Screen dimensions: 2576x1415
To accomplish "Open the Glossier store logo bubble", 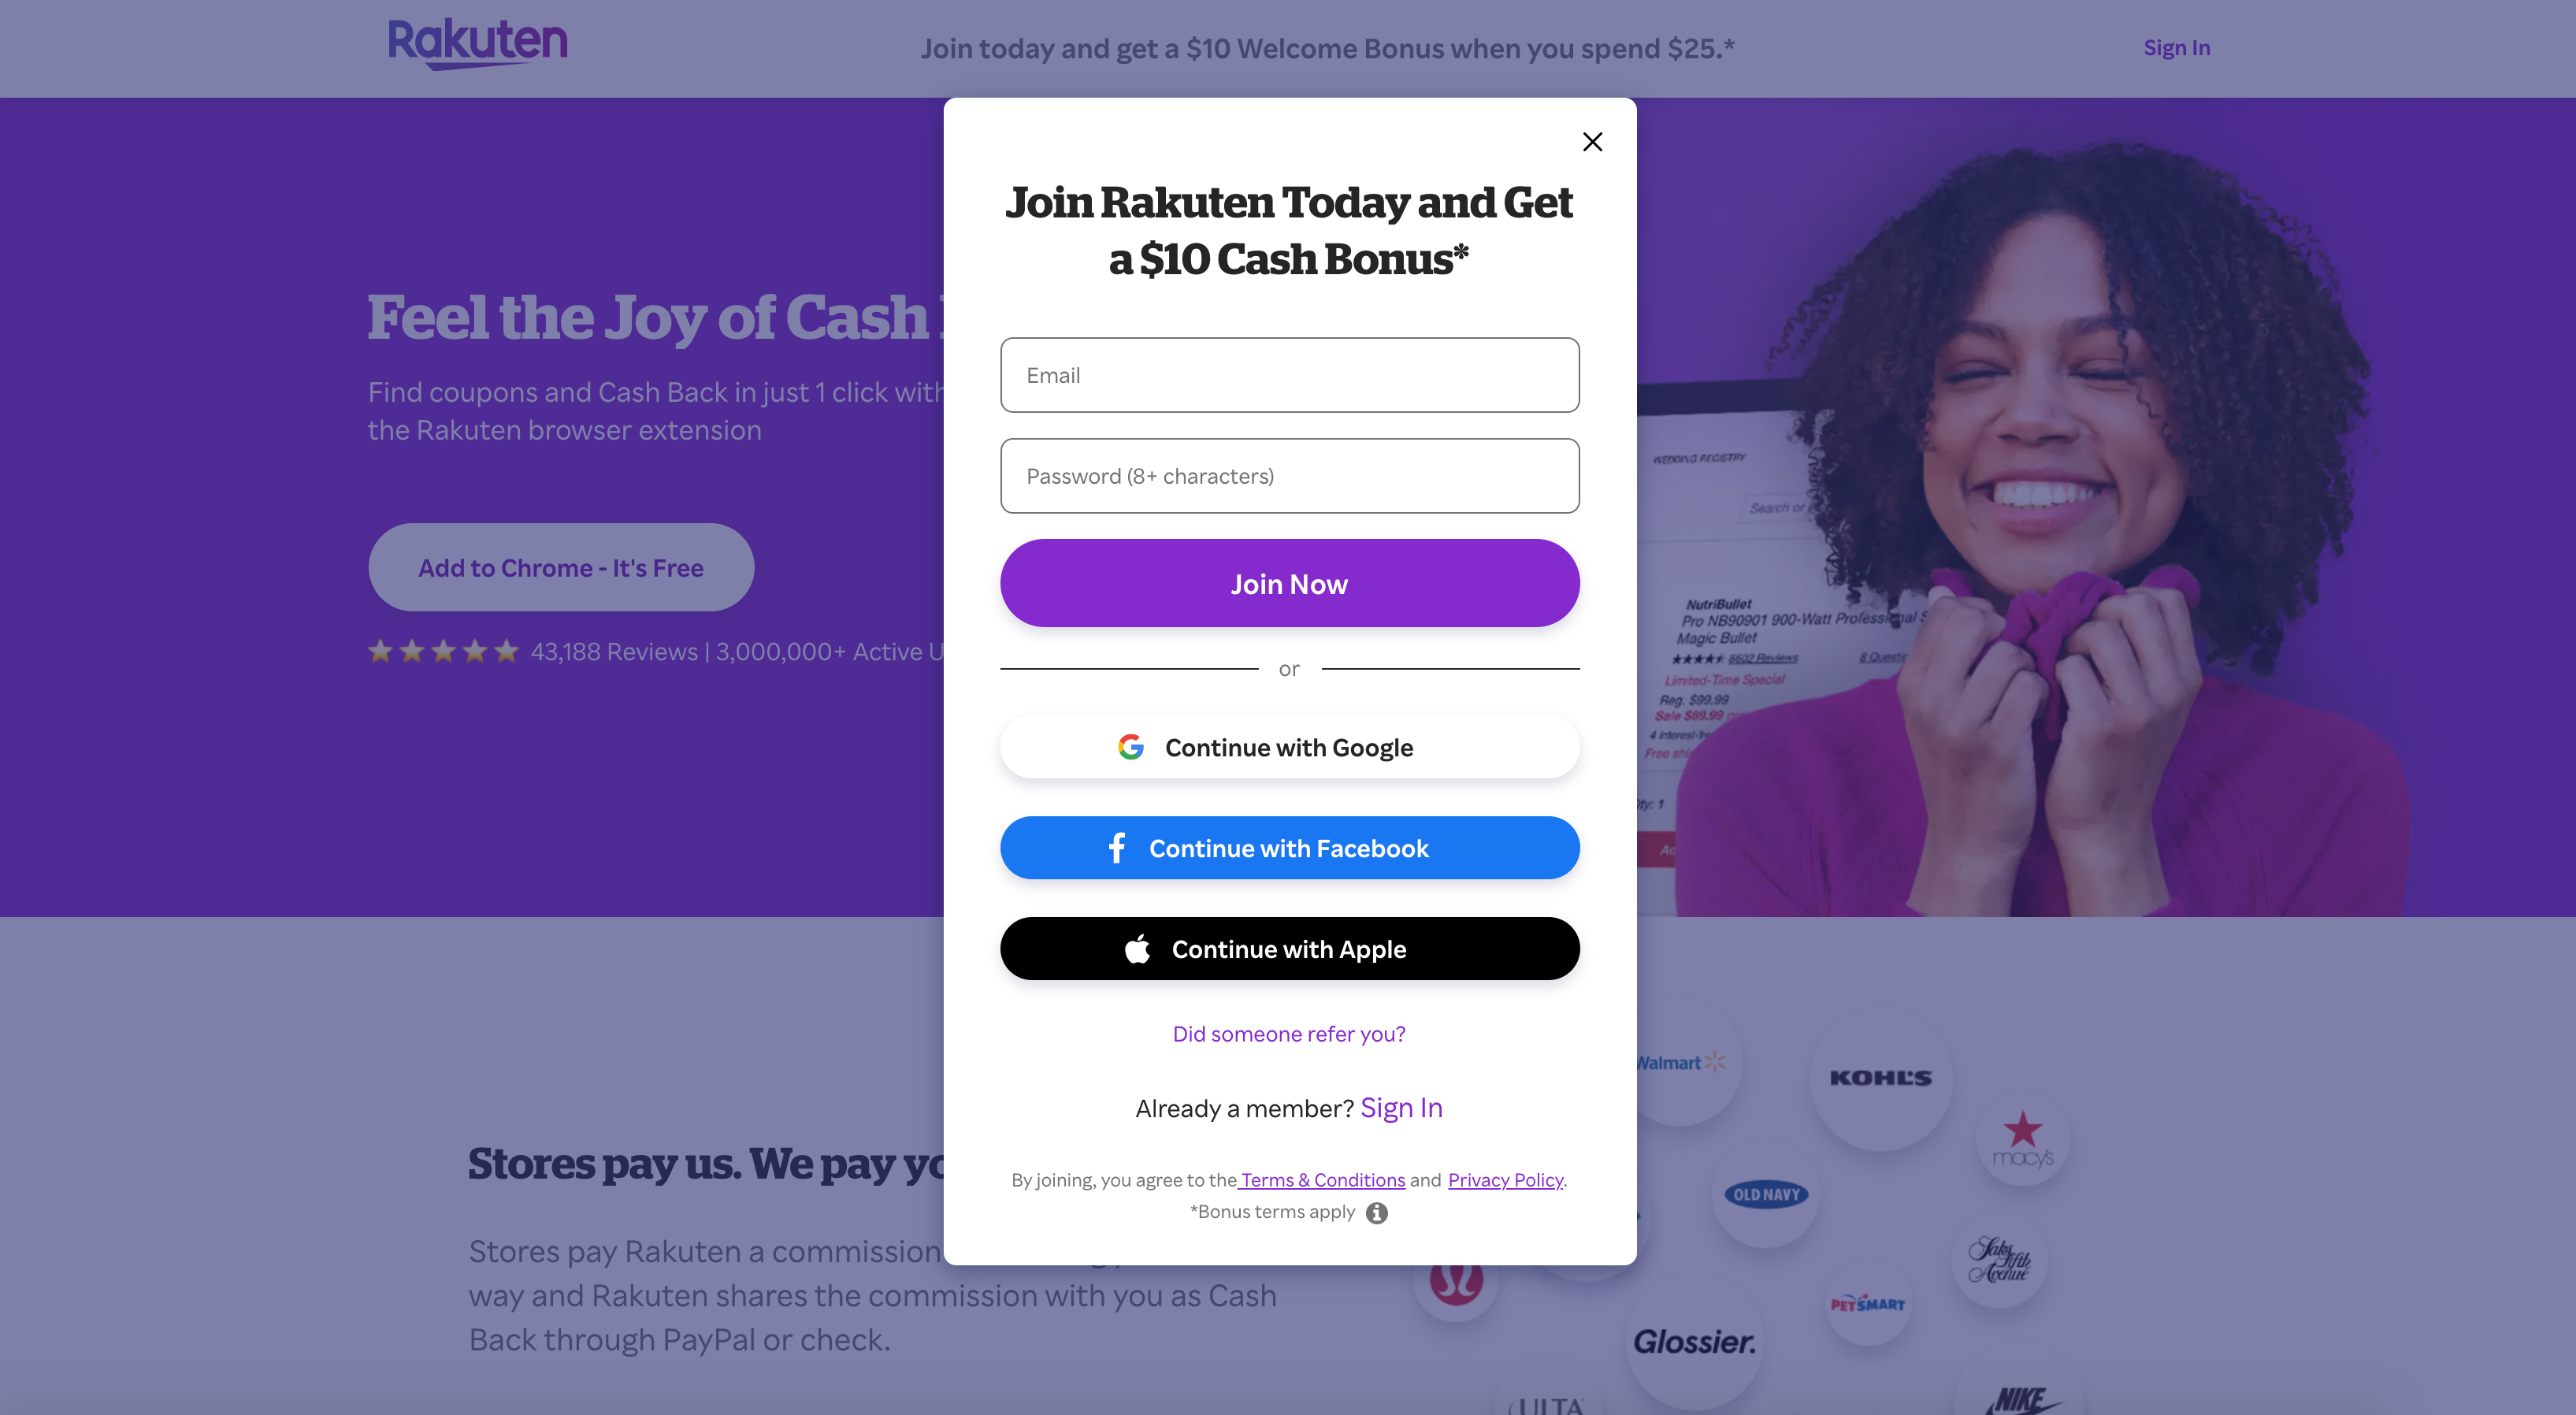I will coord(1694,1342).
